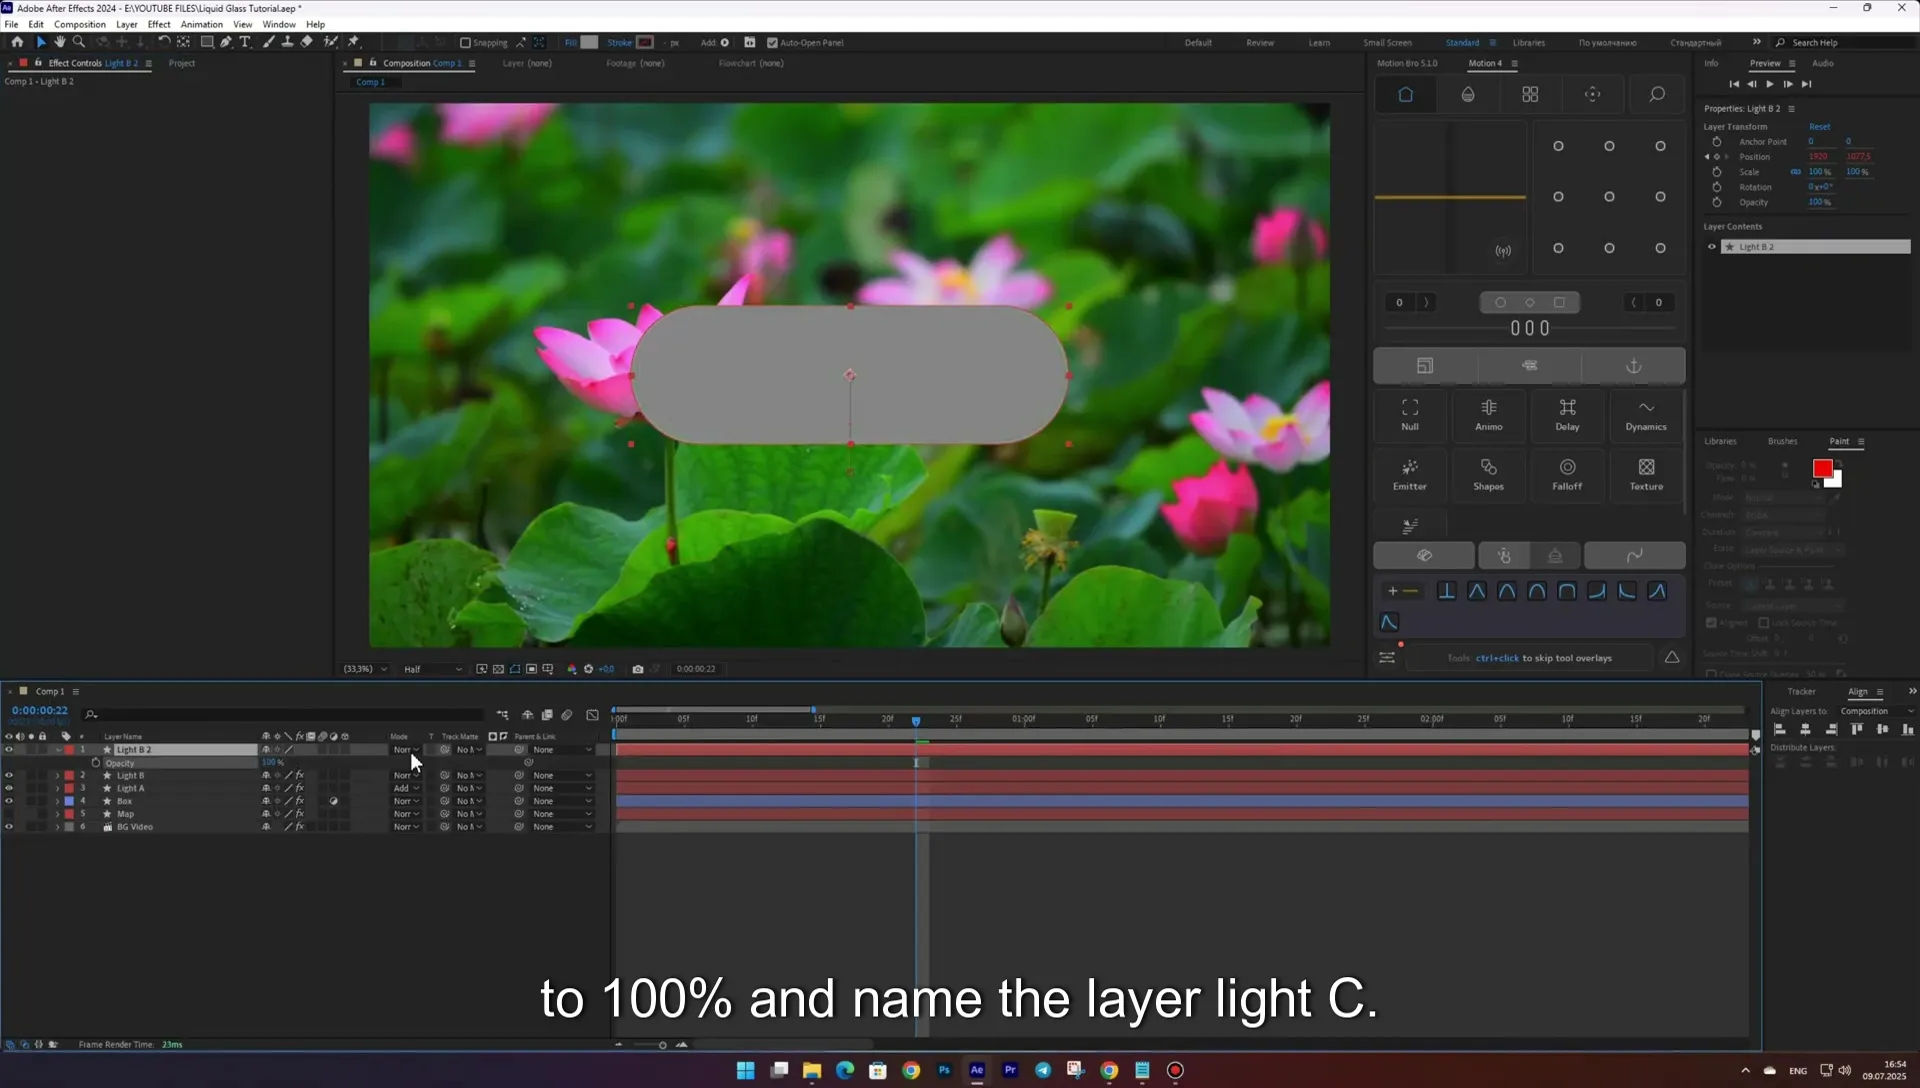Hide the Box layer visibility
1920x1088 pixels.
(9, 801)
